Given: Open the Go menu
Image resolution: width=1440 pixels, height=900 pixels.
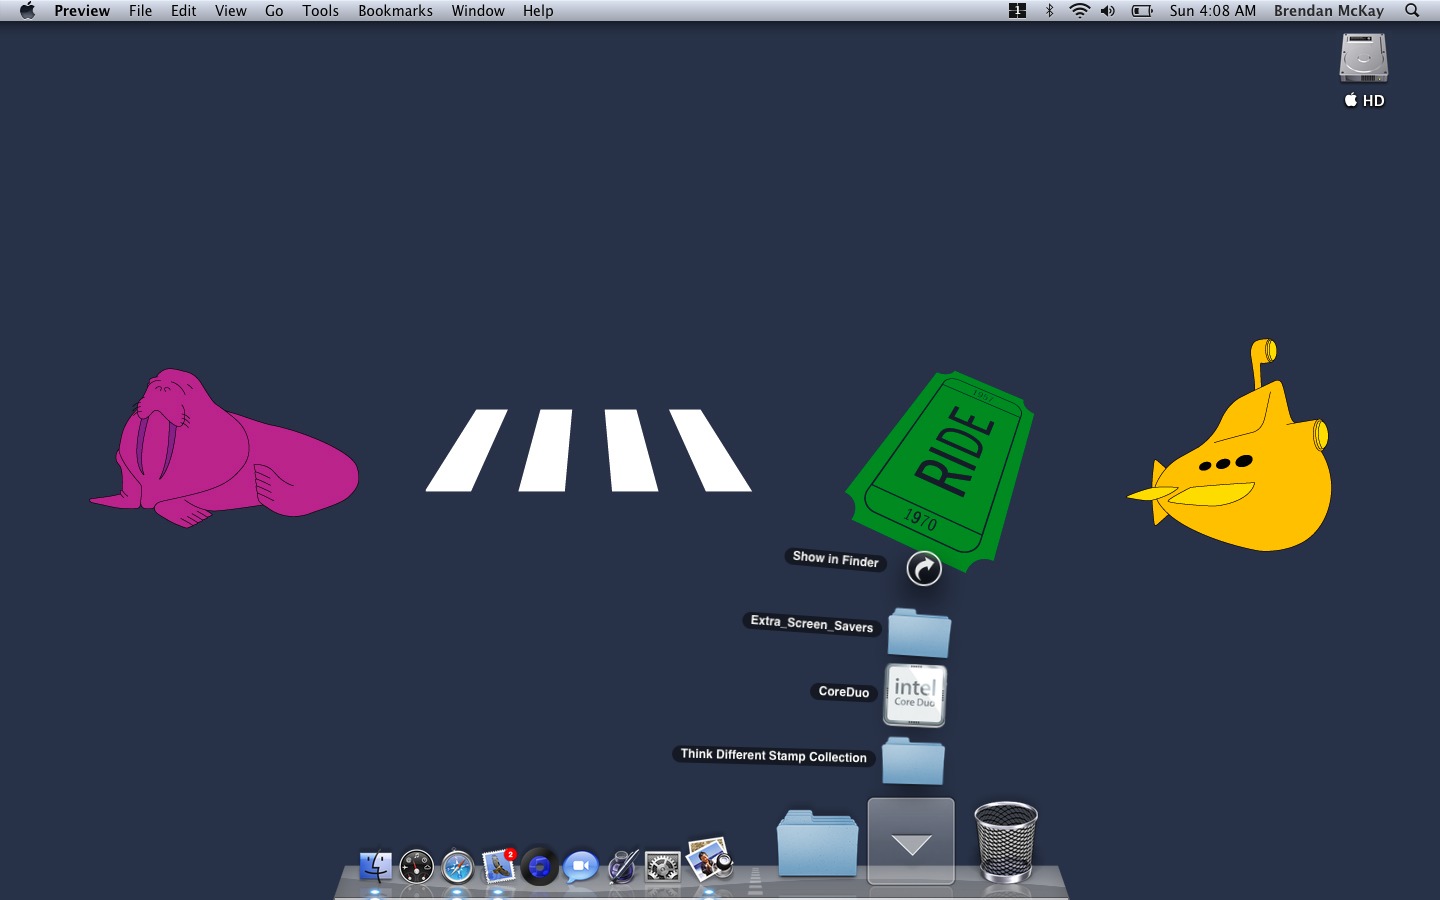Looking at the screenshot, I should [x=274, y=11].
